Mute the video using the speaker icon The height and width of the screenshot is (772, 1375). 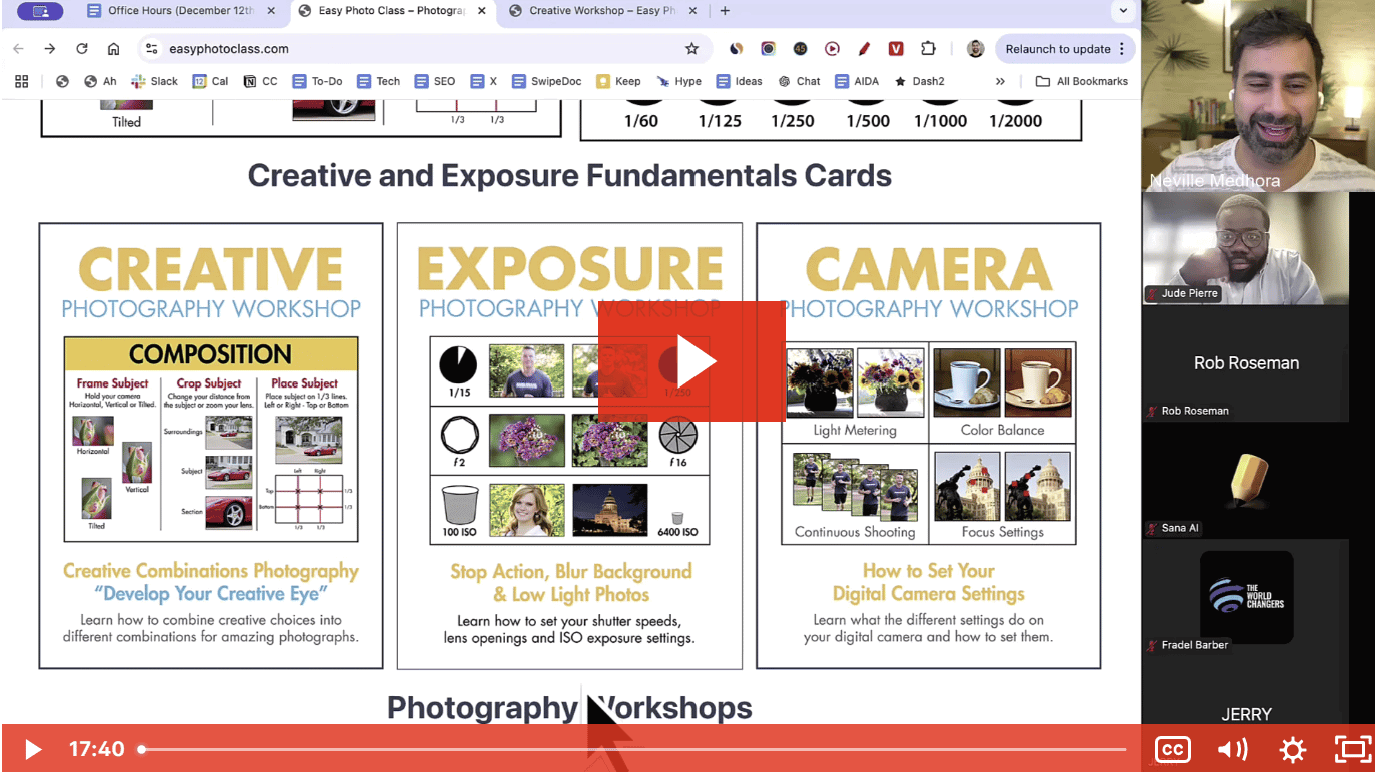[x=1232, y=749]
